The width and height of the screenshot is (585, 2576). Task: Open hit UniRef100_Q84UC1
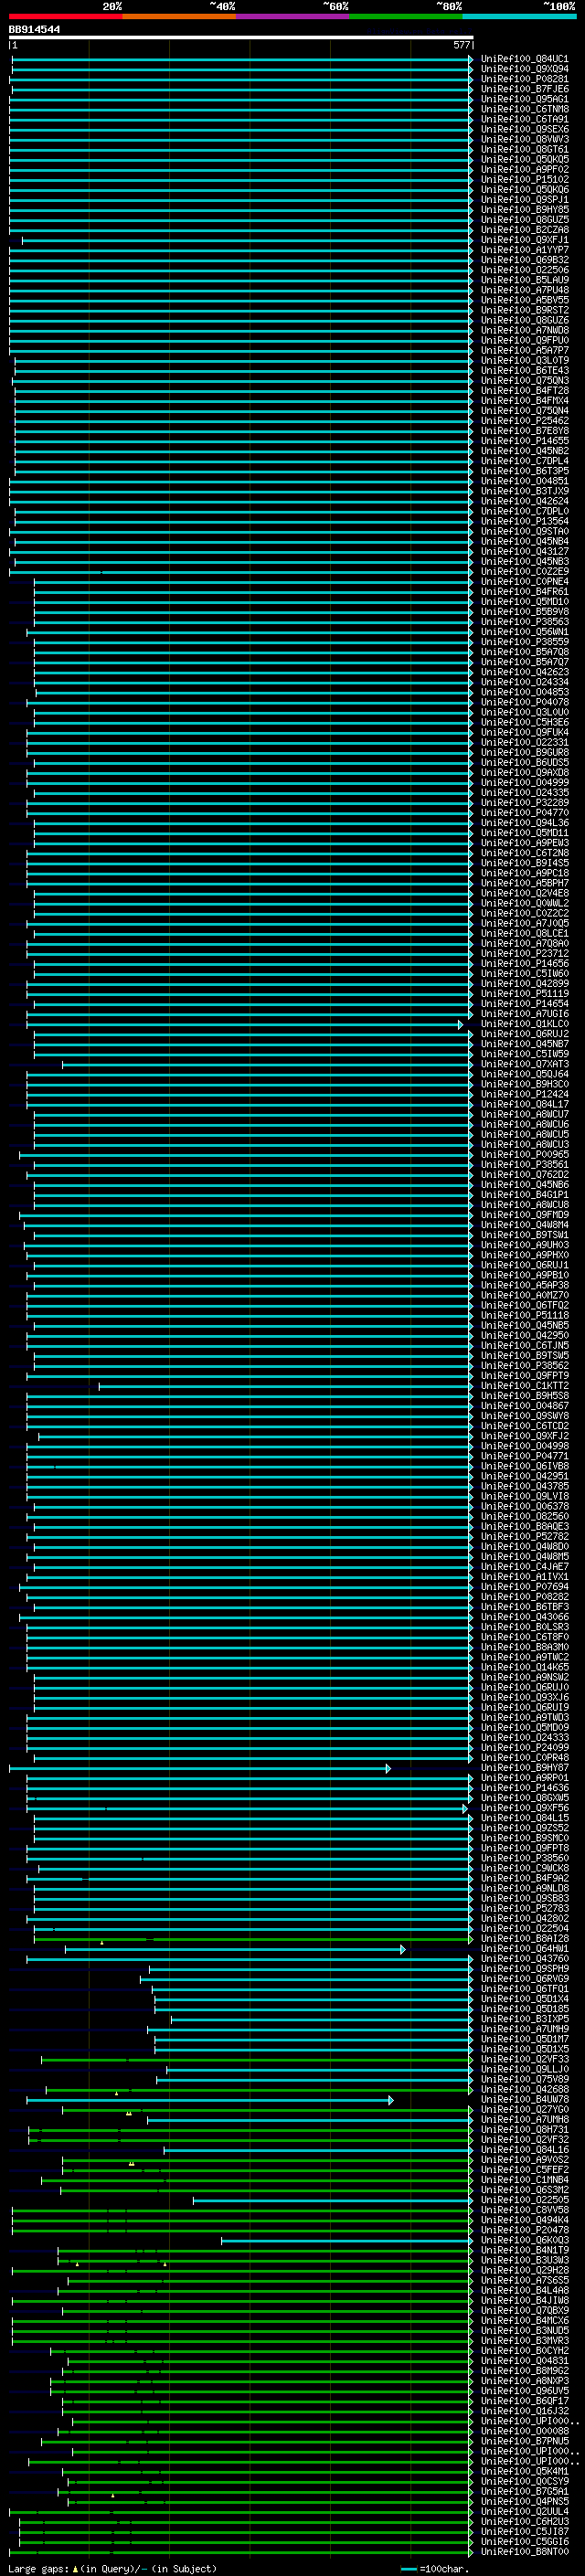click(x=525, y=59)
